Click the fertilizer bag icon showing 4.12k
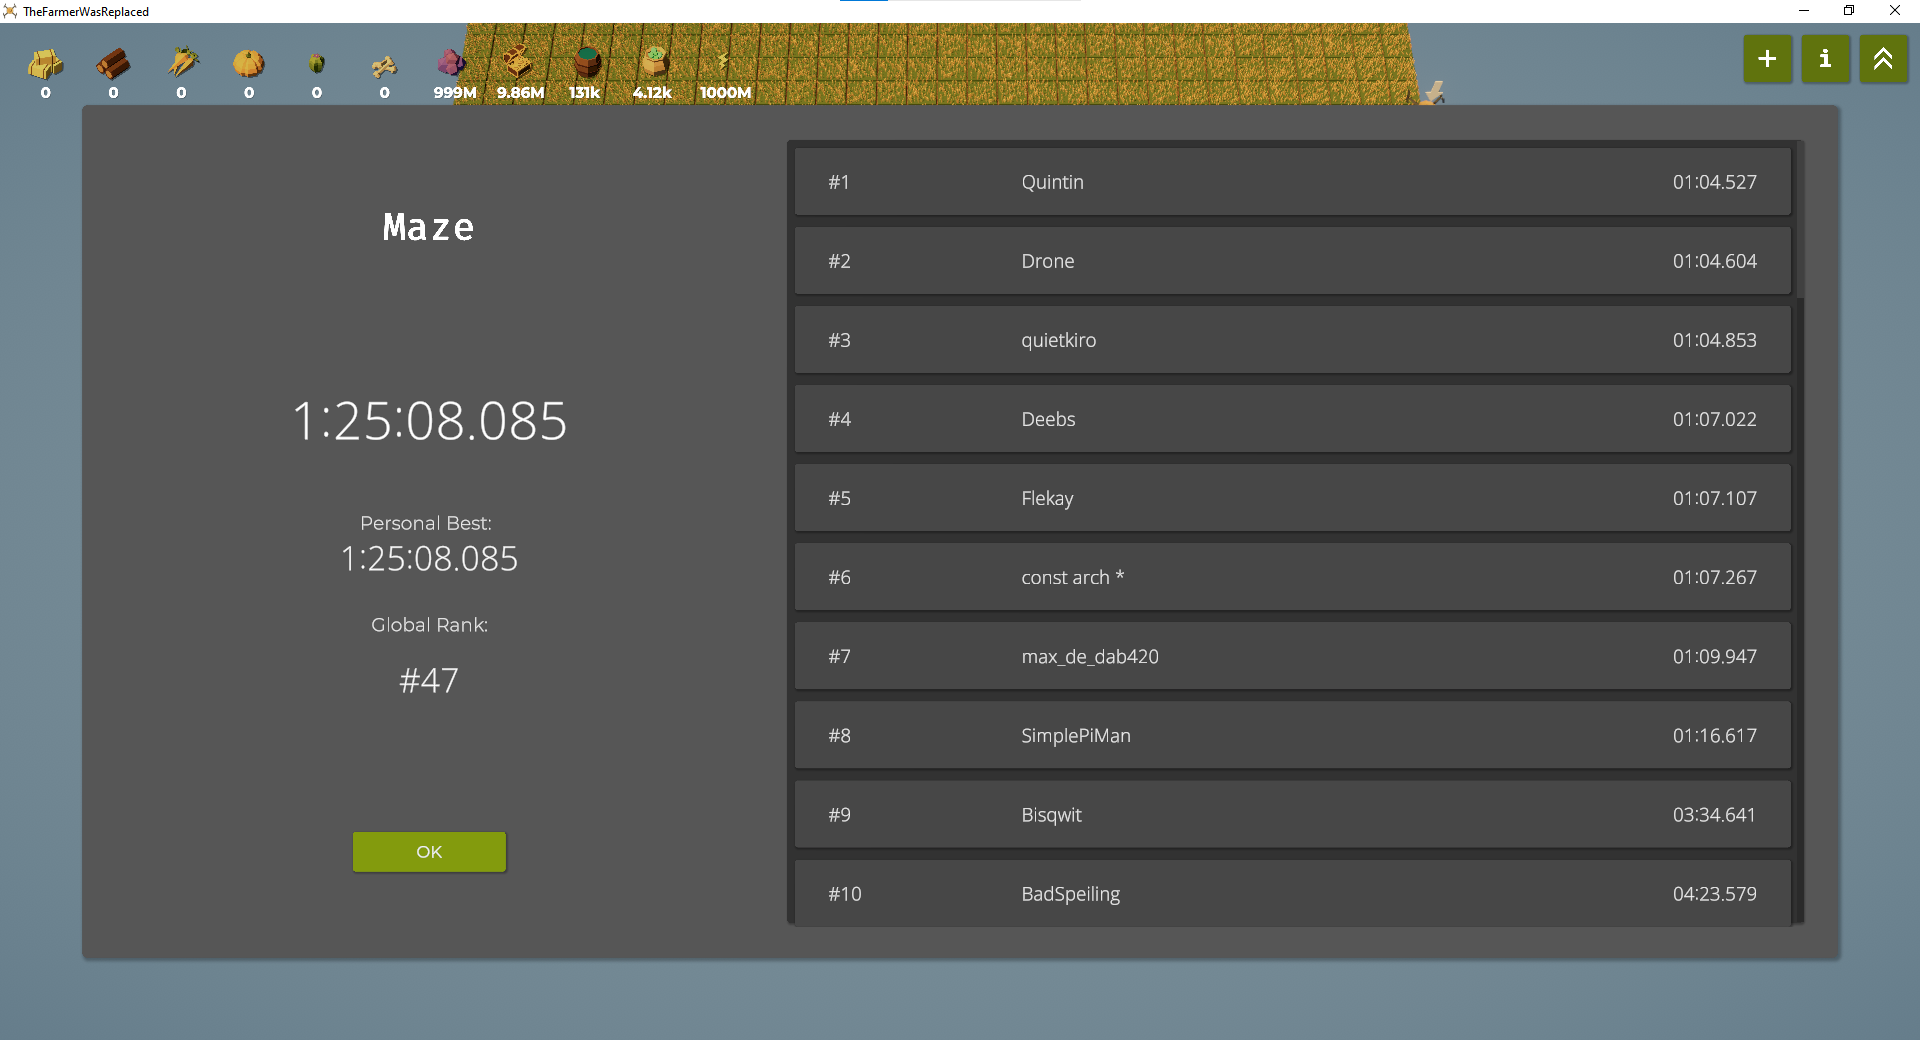Screen dimensions: 1920x1040 click(x=655, y=62)
